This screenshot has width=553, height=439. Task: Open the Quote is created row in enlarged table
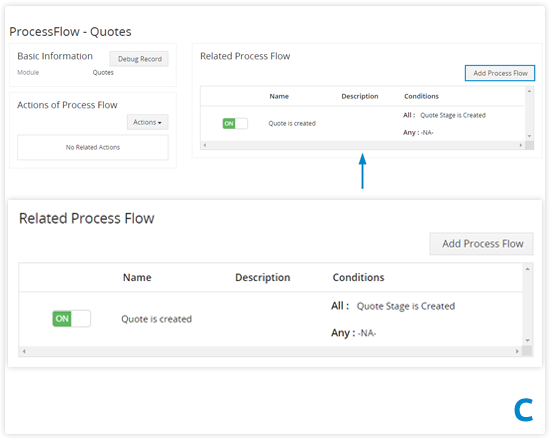pos(156,319)
